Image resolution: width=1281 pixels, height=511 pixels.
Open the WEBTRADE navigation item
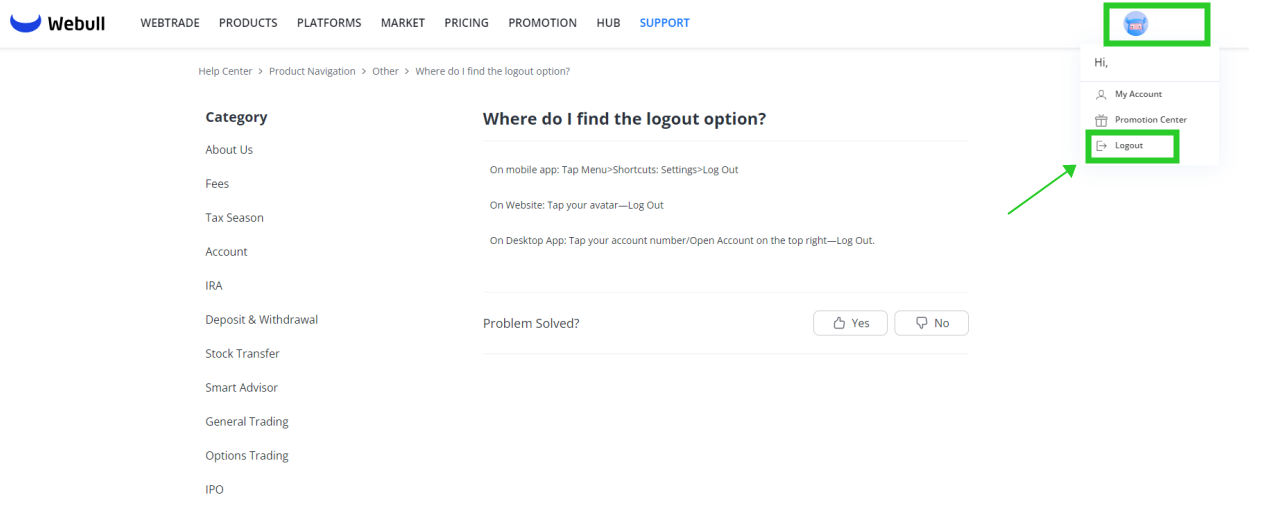click(170, 23)
